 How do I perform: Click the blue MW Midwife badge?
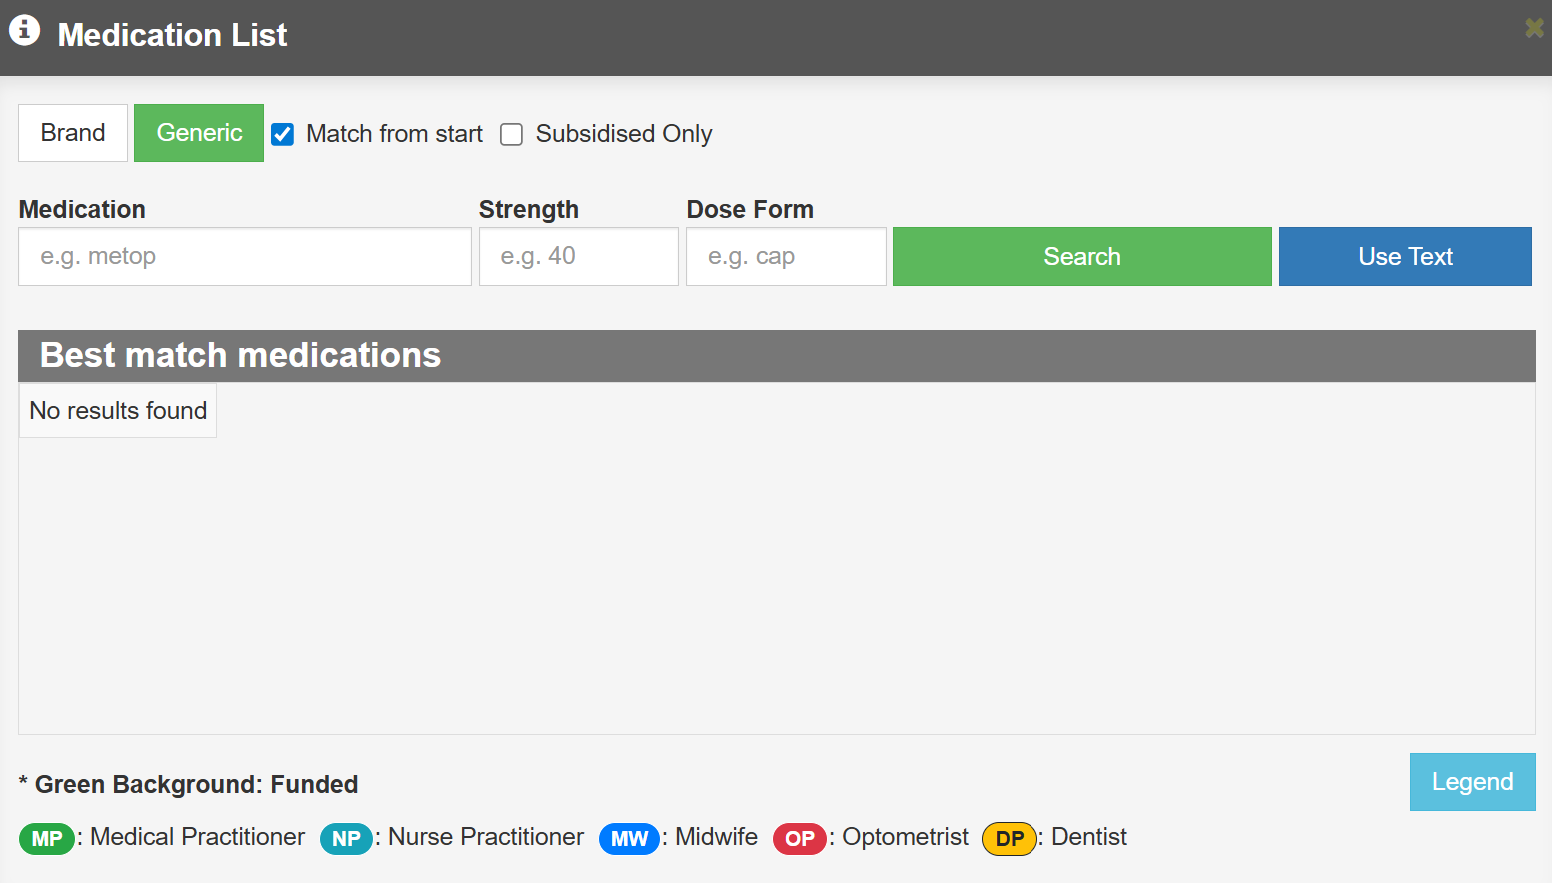629,838
